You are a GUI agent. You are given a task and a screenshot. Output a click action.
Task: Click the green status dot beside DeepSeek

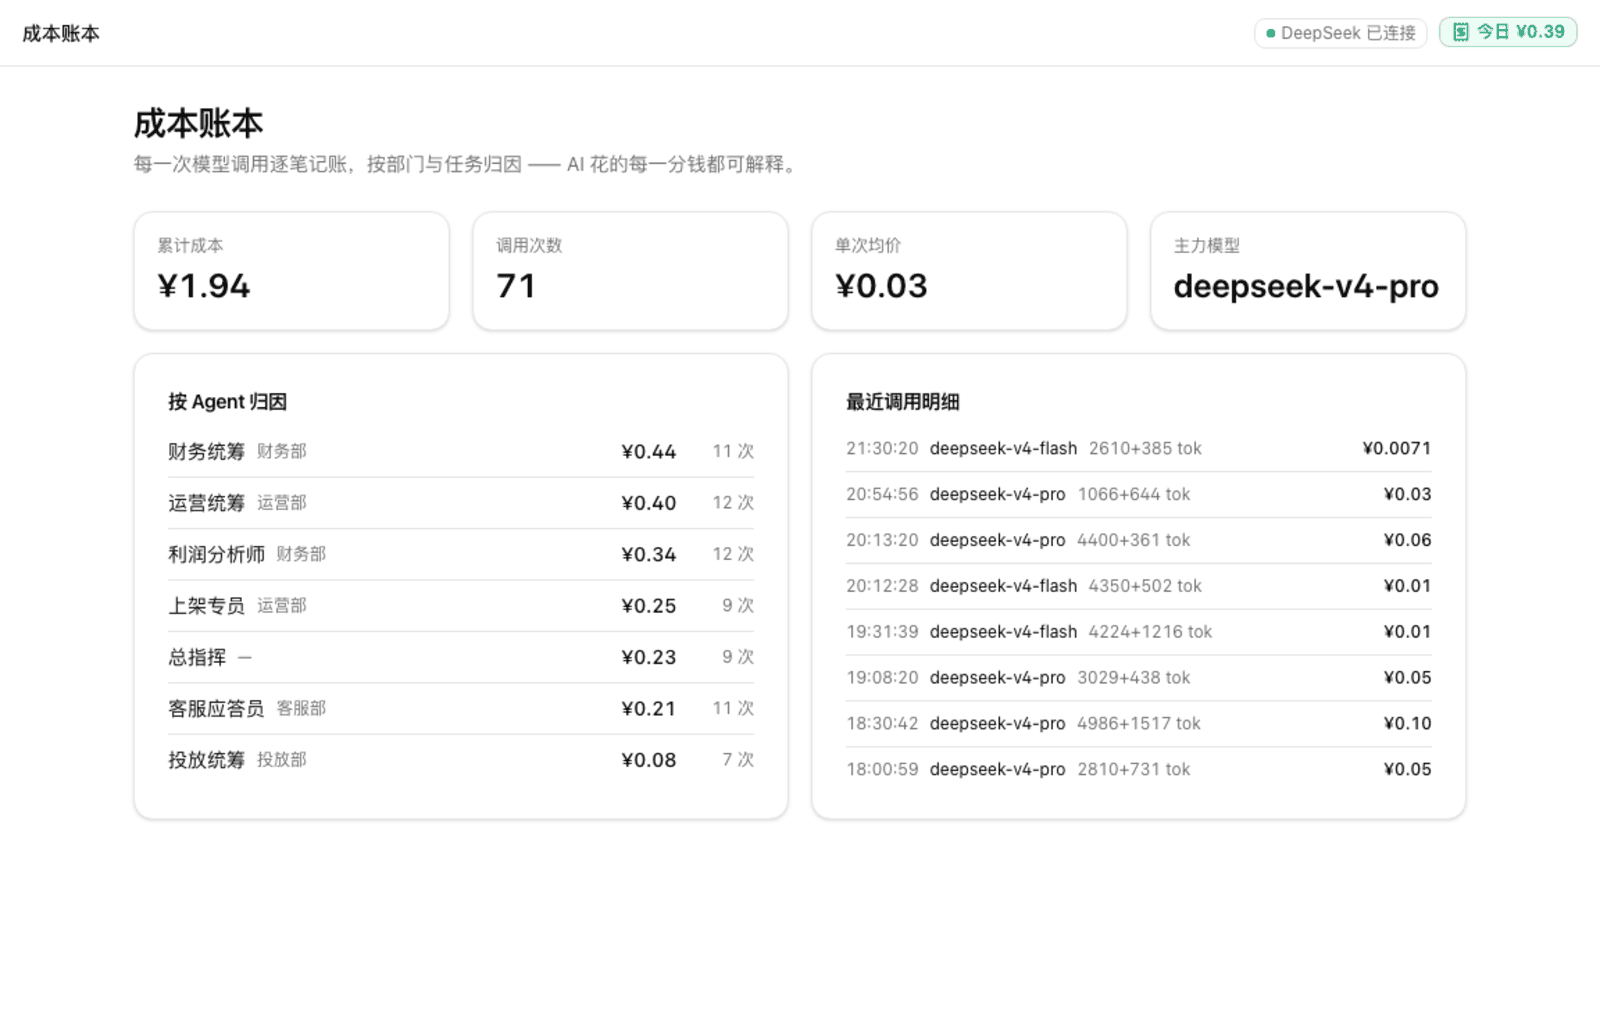(x=1271, y=33)
